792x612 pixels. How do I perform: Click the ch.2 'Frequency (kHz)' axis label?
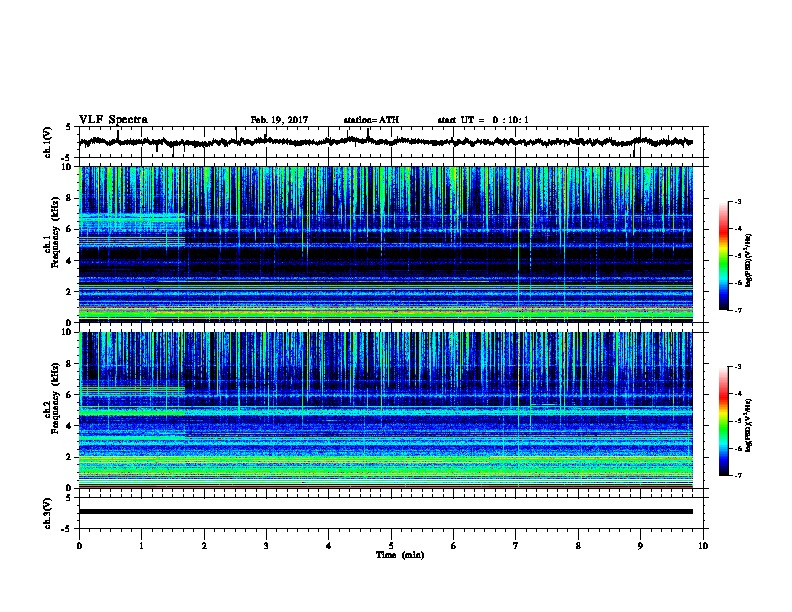tap(56, 398)
